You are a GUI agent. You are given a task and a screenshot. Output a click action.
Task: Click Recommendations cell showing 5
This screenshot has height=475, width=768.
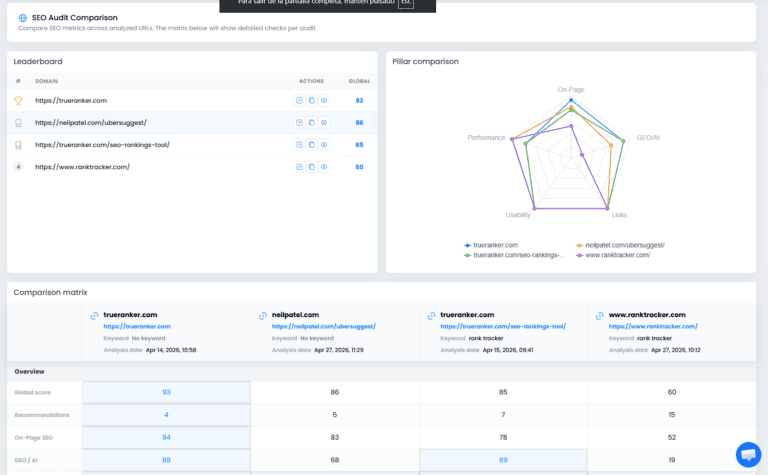click(x=335, y=415)
